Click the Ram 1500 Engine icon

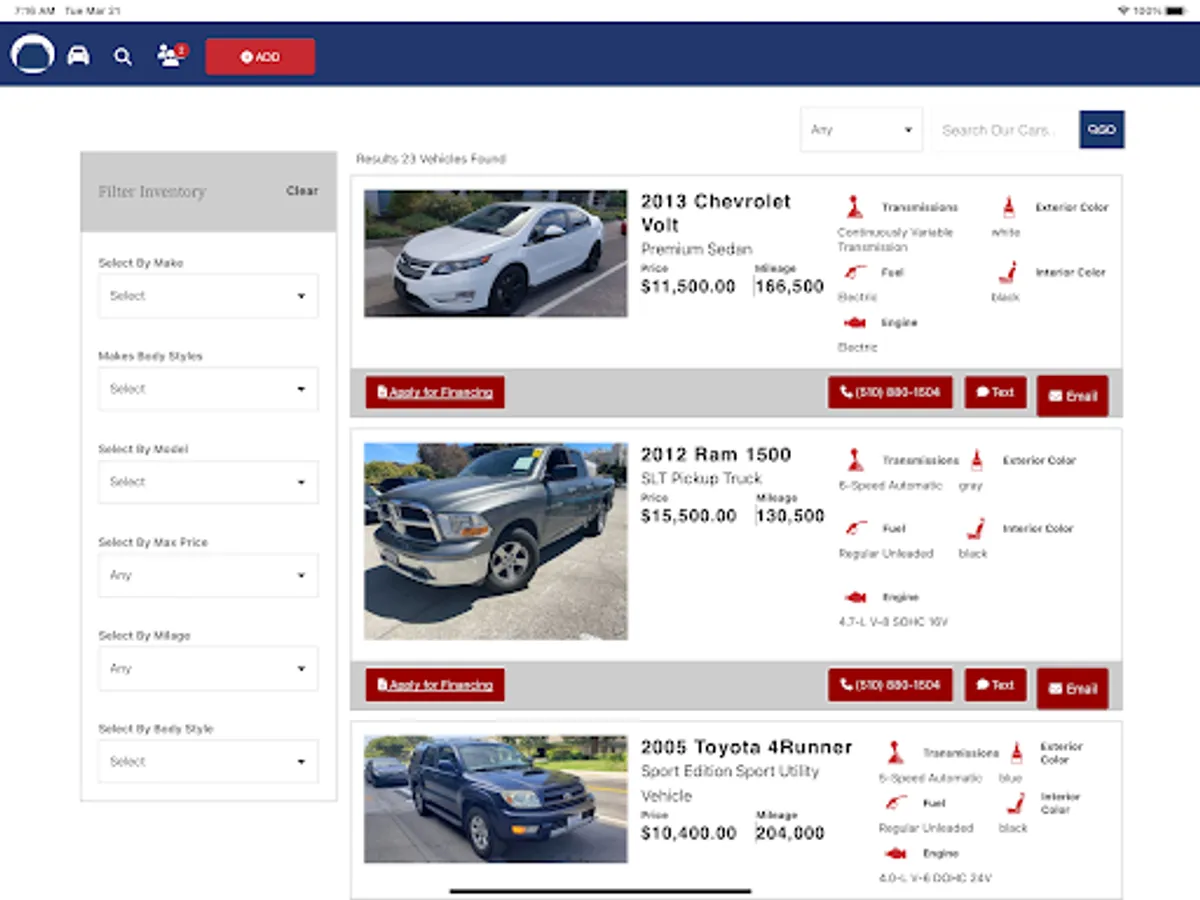855,597
